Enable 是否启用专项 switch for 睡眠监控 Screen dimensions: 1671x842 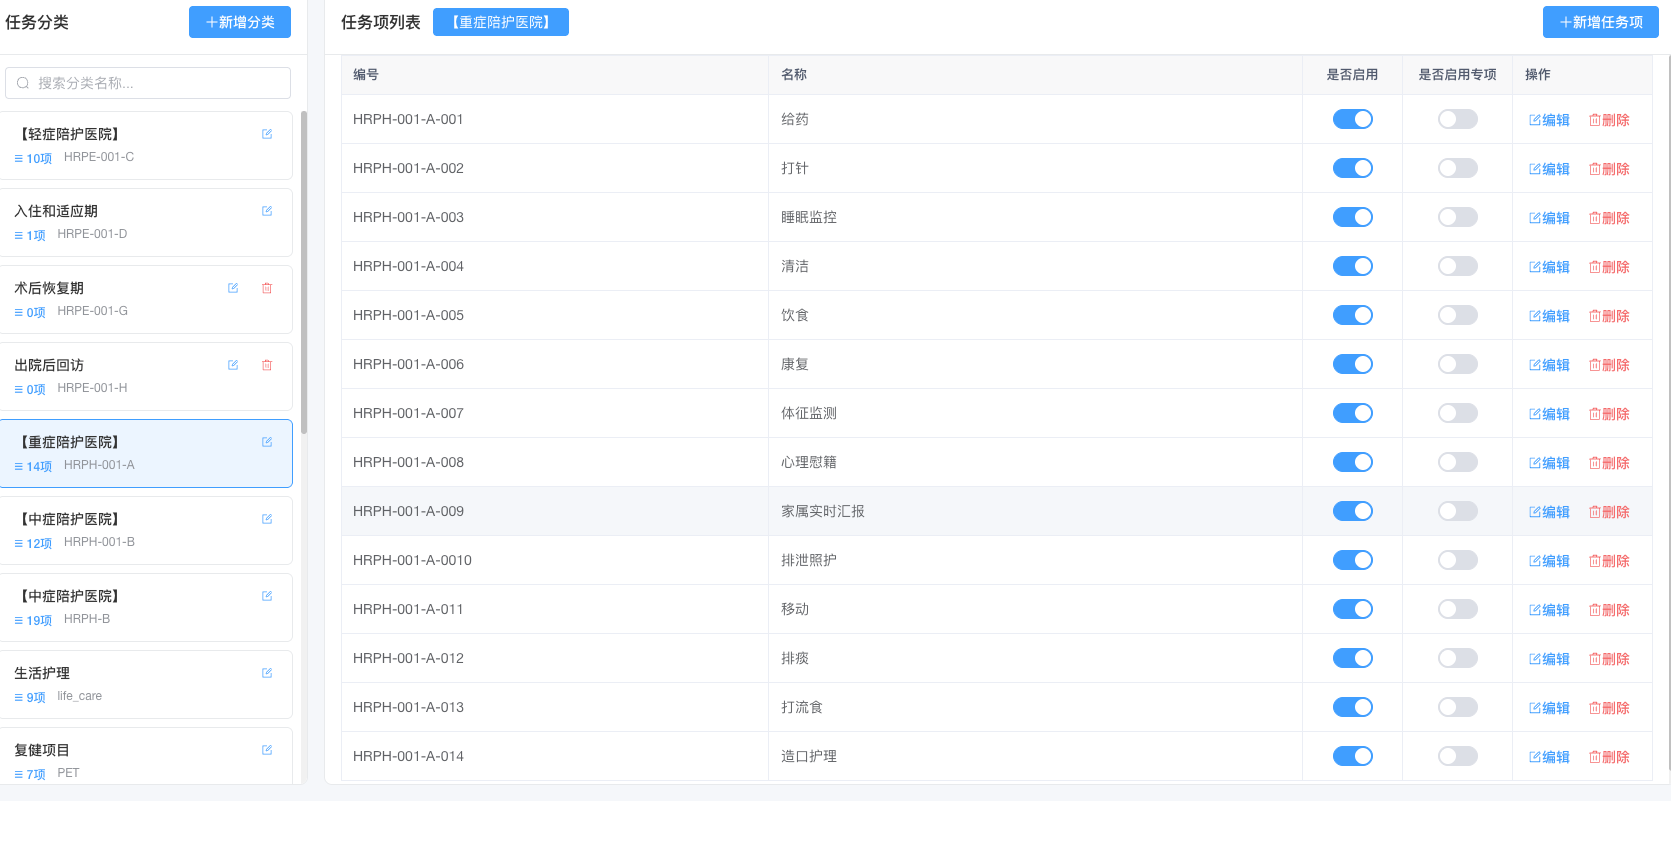pos(1457,217)
